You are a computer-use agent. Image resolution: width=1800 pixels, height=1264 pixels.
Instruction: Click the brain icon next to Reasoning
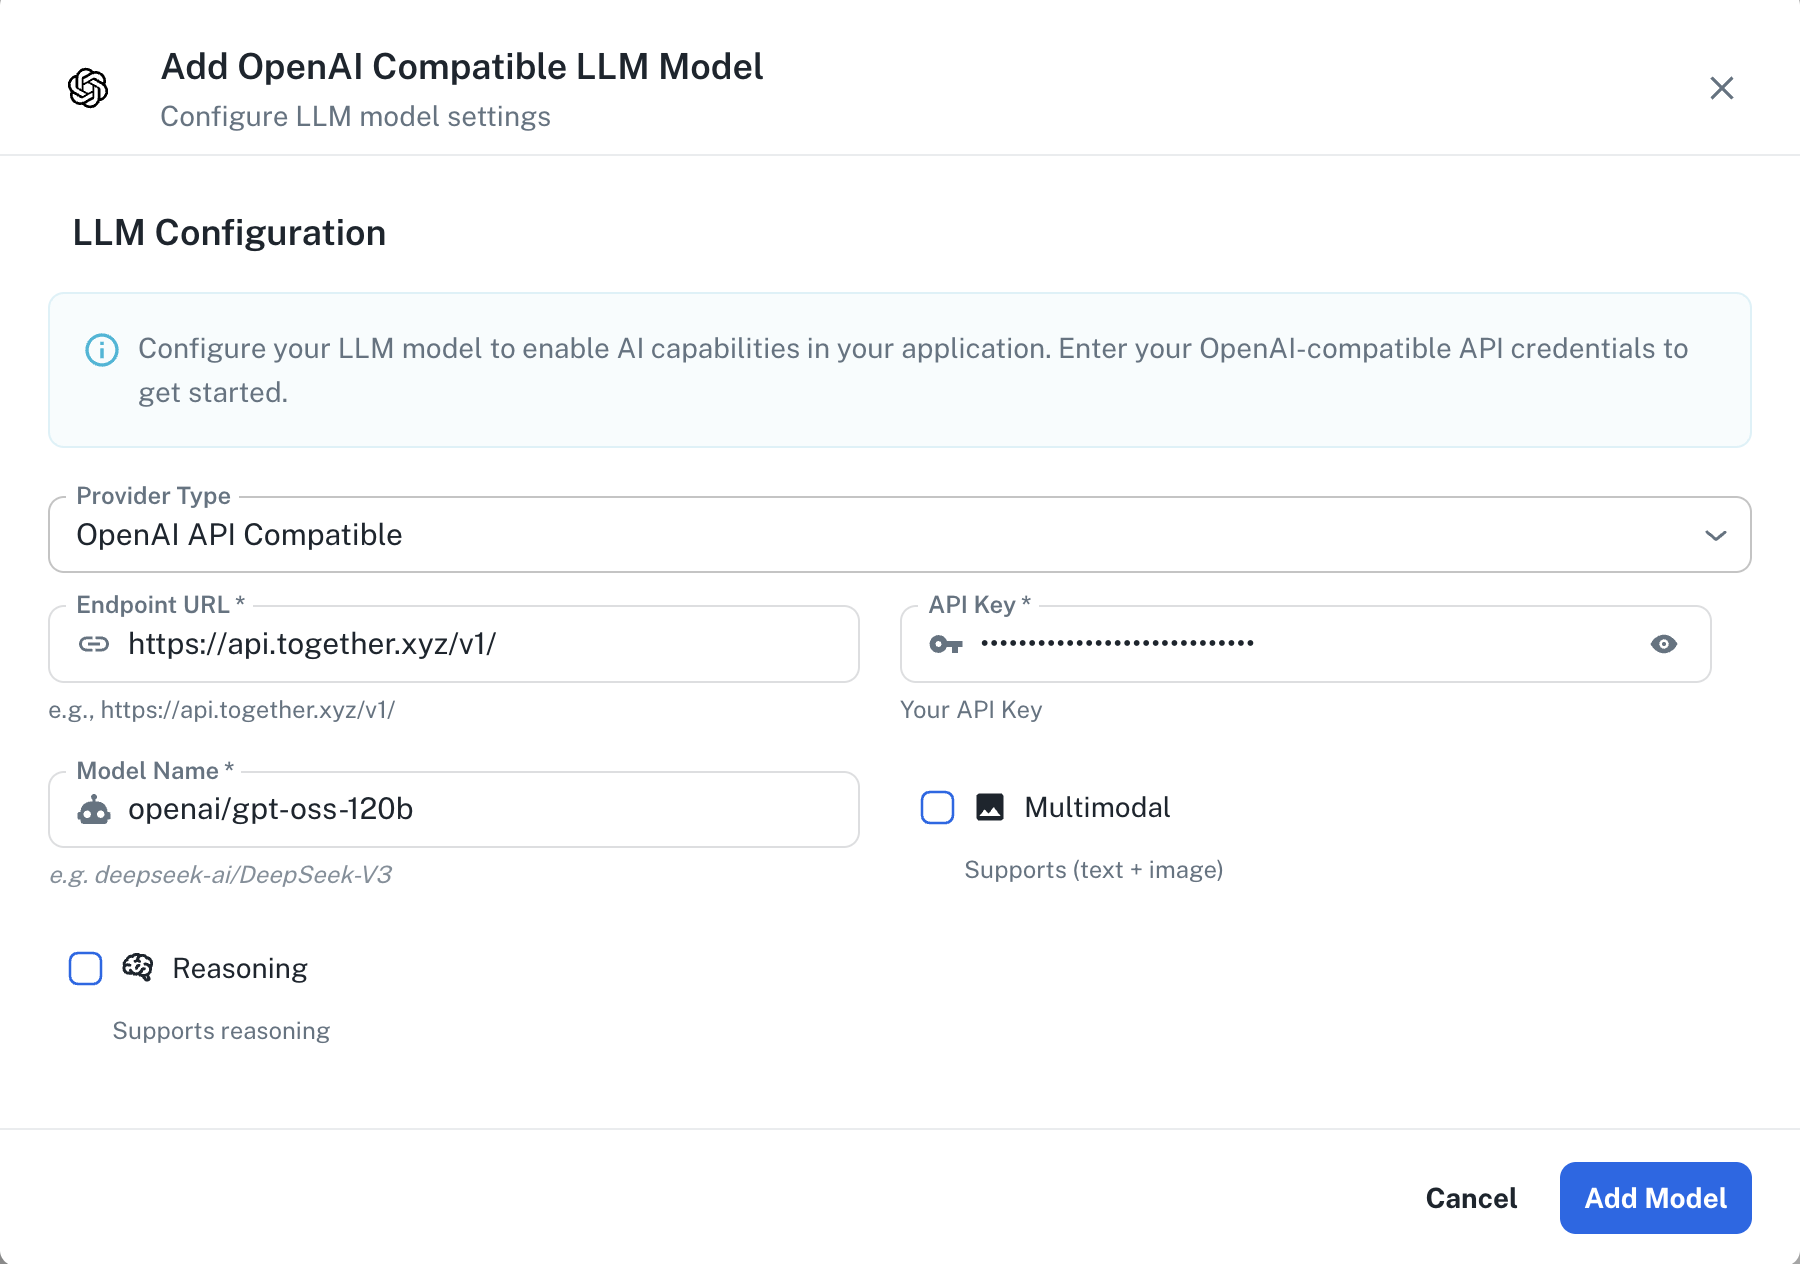click(138, 967)
